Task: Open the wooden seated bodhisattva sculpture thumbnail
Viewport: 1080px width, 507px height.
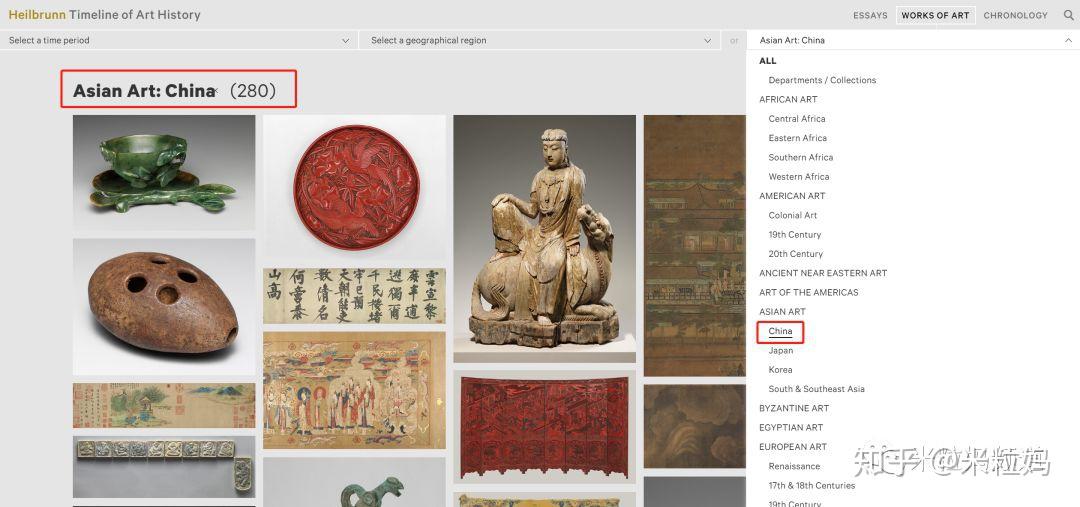Action: pos(544,238)
